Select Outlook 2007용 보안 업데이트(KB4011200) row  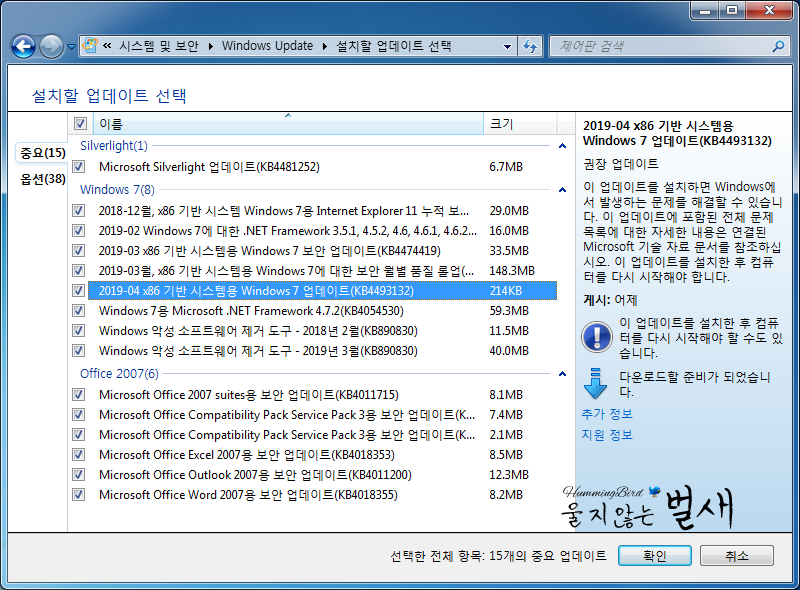(x=322, y=475)
